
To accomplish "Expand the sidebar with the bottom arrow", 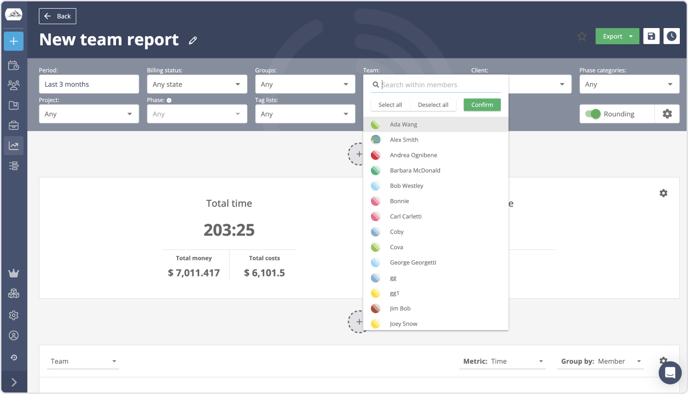I will pyautogui.click(x=14, y=382).
